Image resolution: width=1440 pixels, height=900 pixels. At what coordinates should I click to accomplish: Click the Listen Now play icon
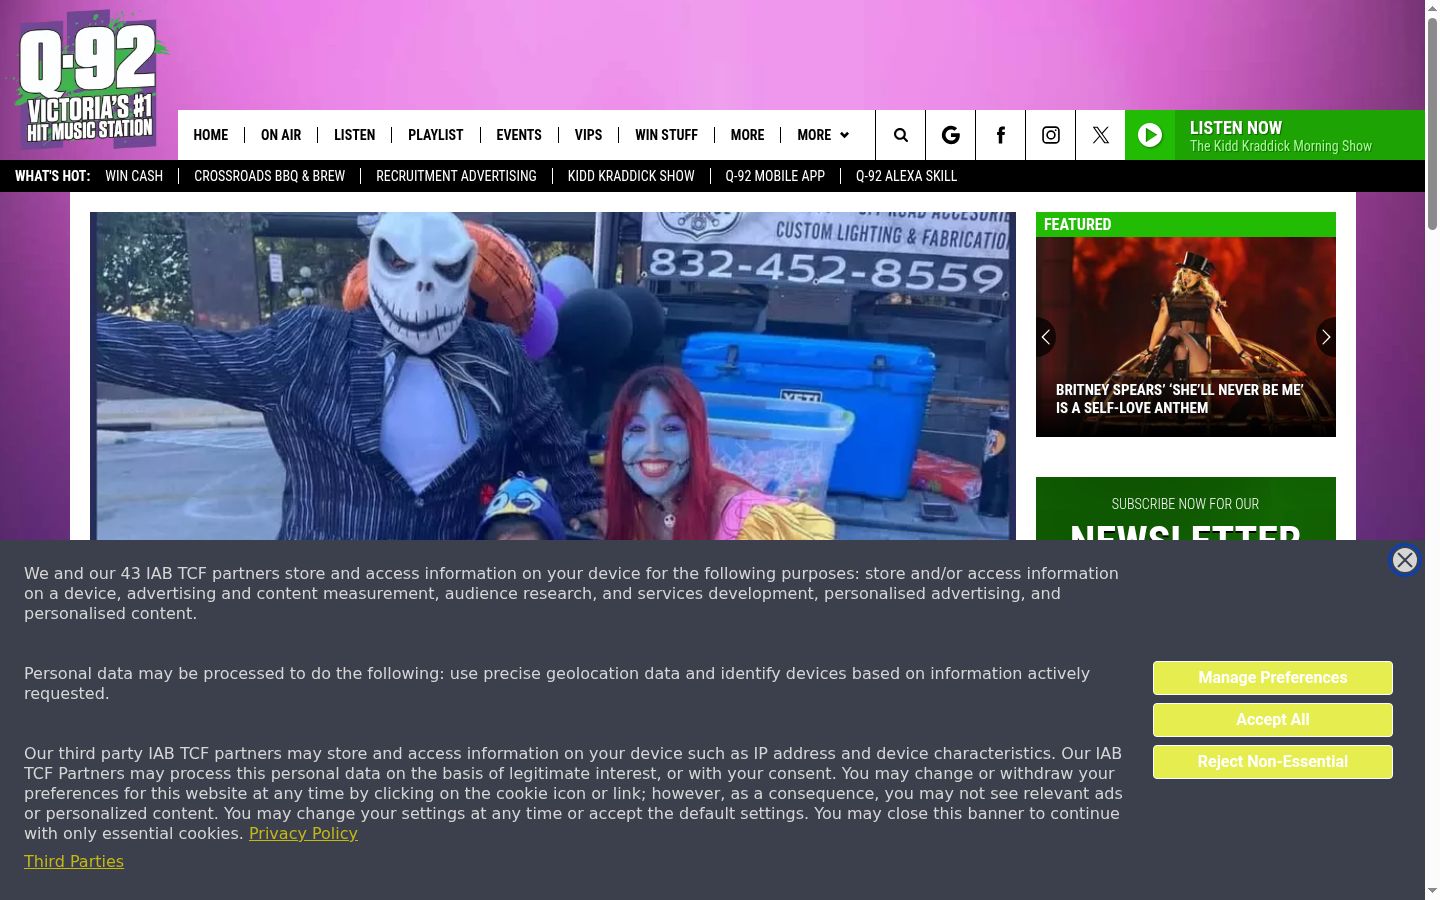(1150, 135)
